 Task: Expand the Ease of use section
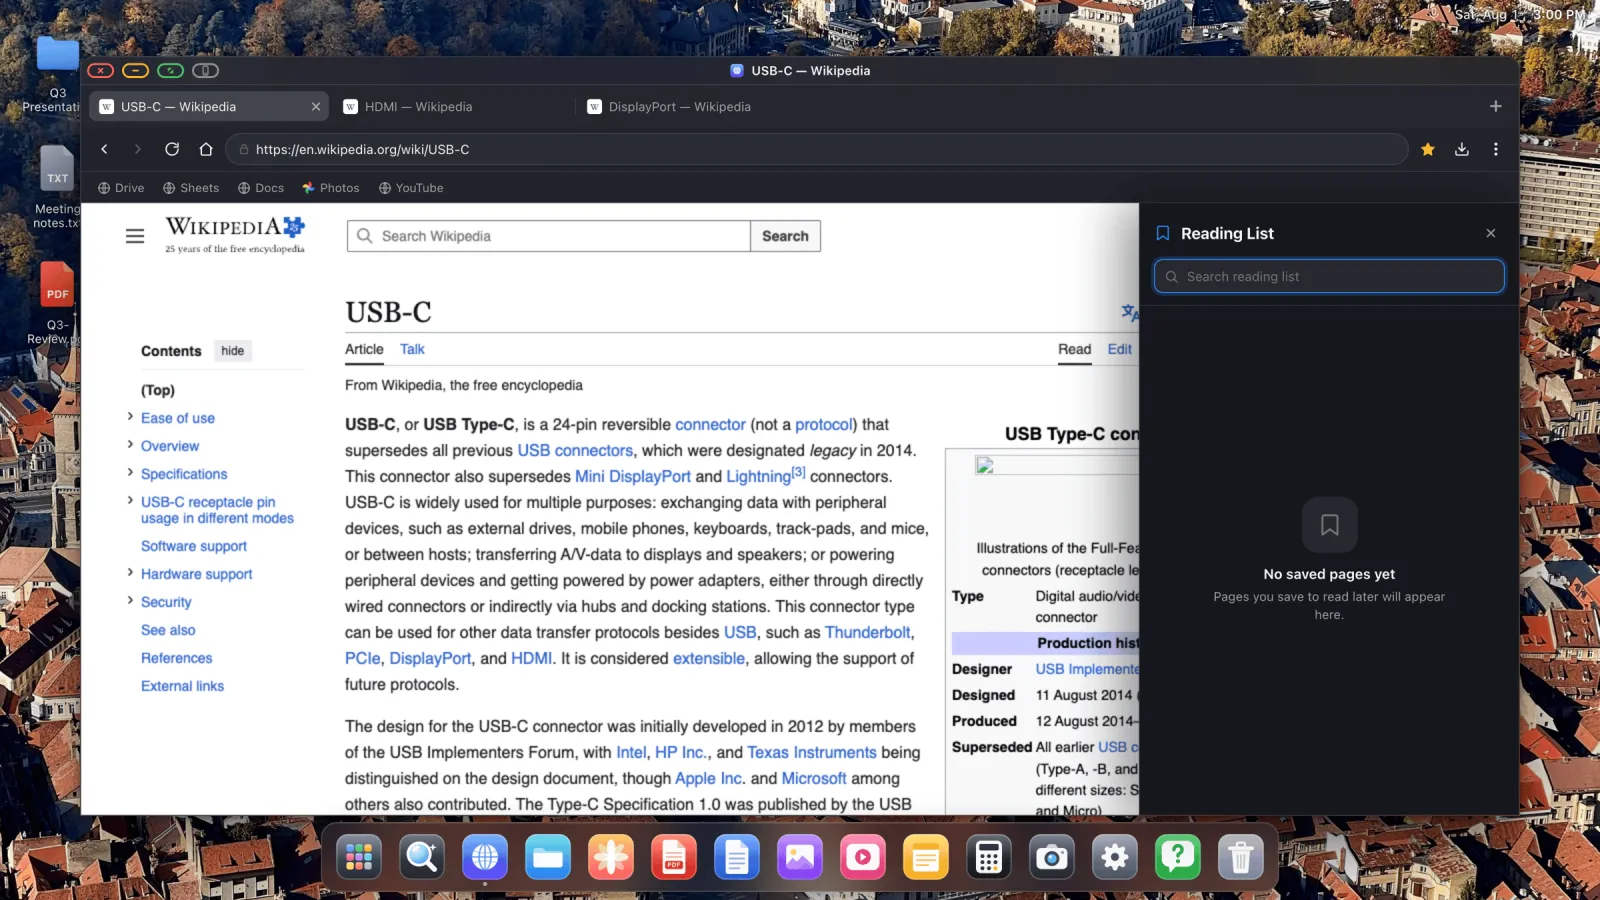[130, 417]
